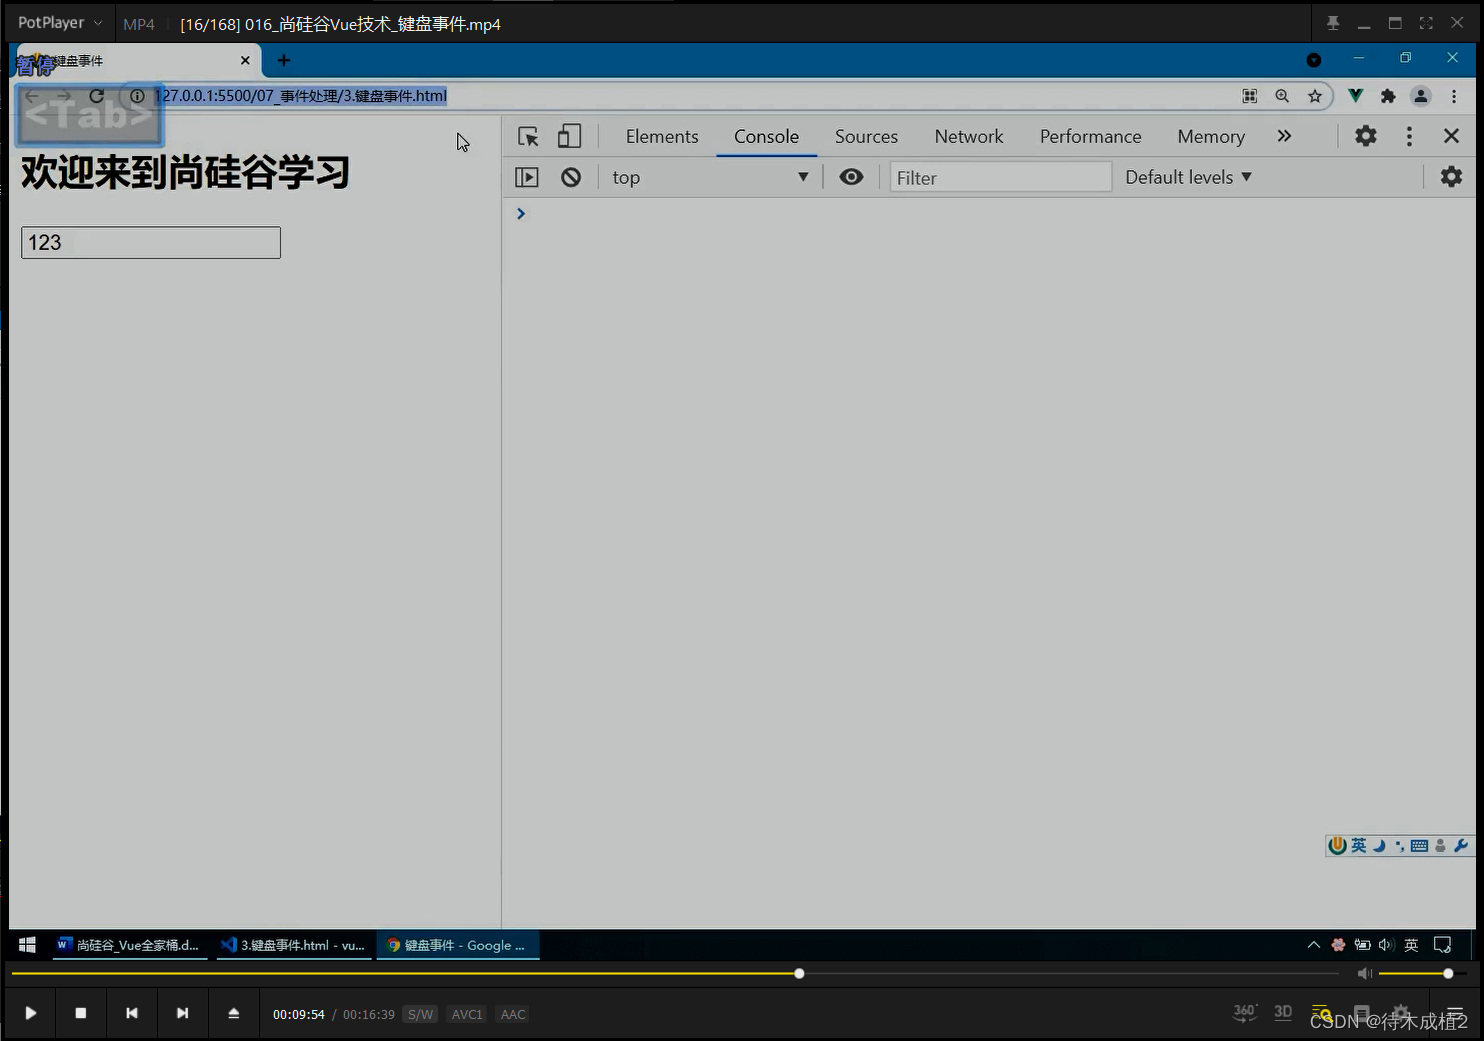Switch to the Console tab
1484x1041 pixels.
pyautogui.click(x=766, y=136)
